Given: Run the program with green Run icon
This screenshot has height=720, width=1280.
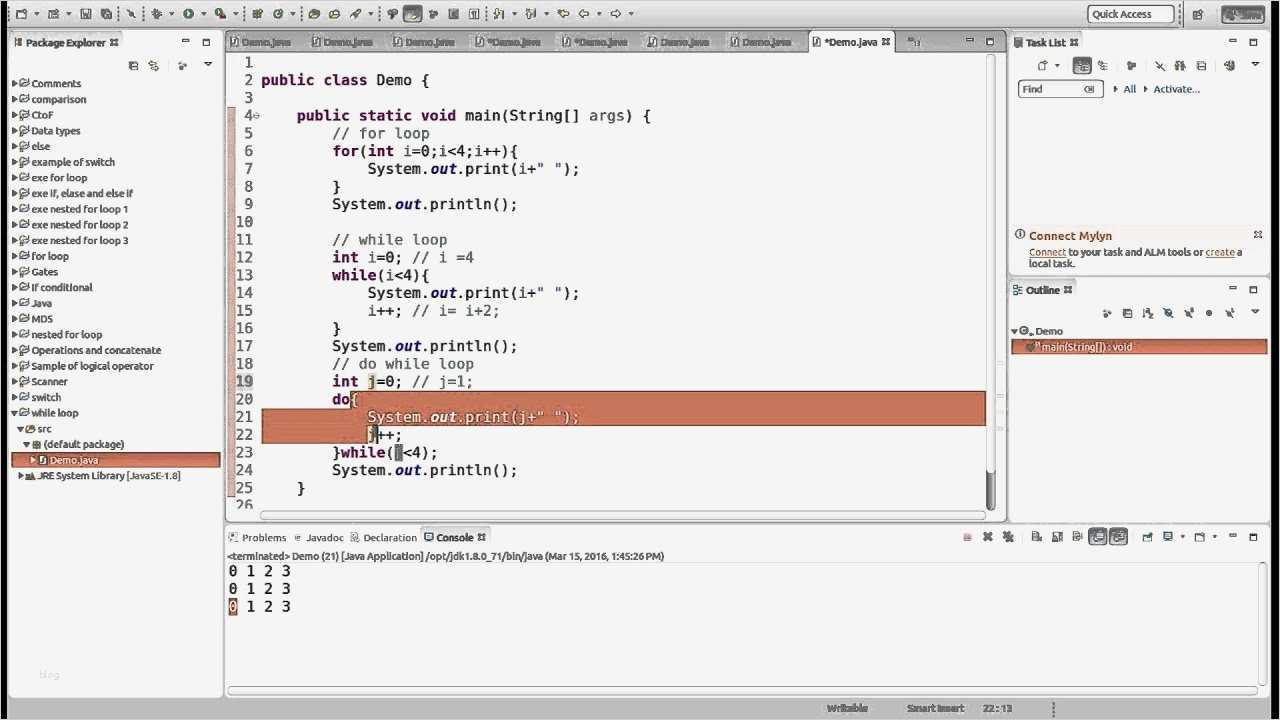Looking at the screenshot, I should [x=187, y=14].
